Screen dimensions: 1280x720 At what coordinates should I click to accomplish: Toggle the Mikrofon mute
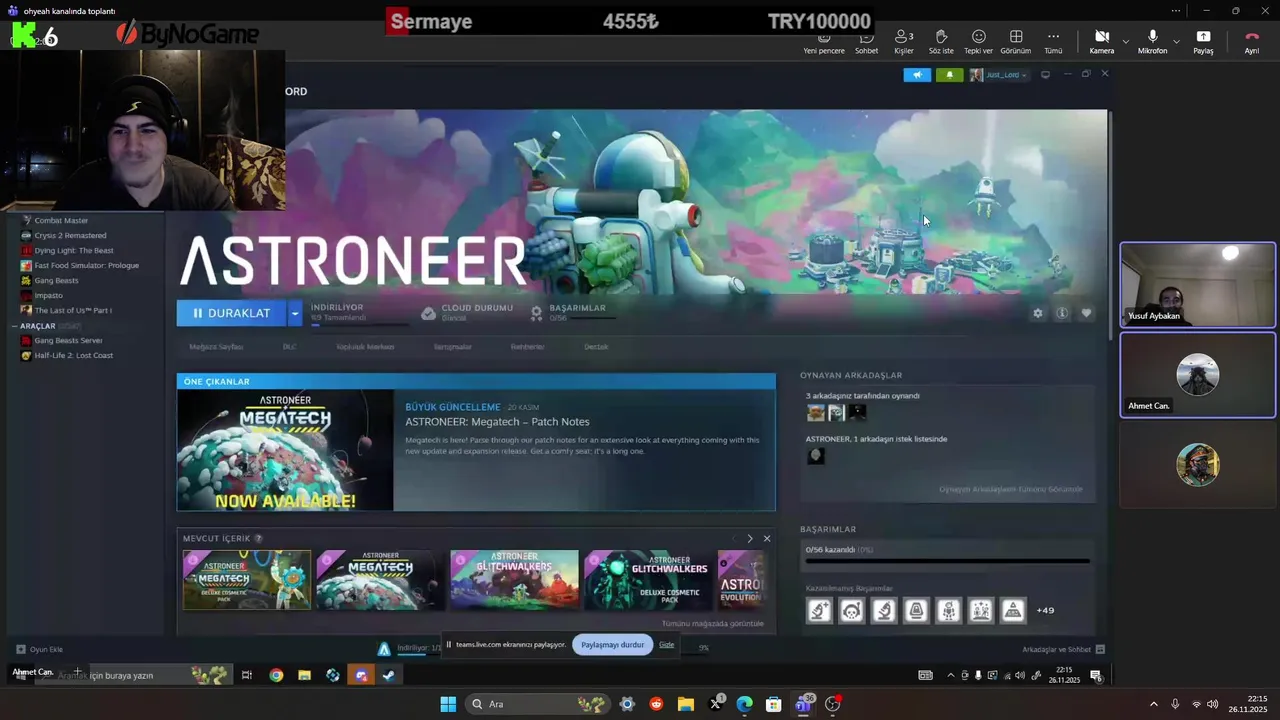pos(1152,43)
